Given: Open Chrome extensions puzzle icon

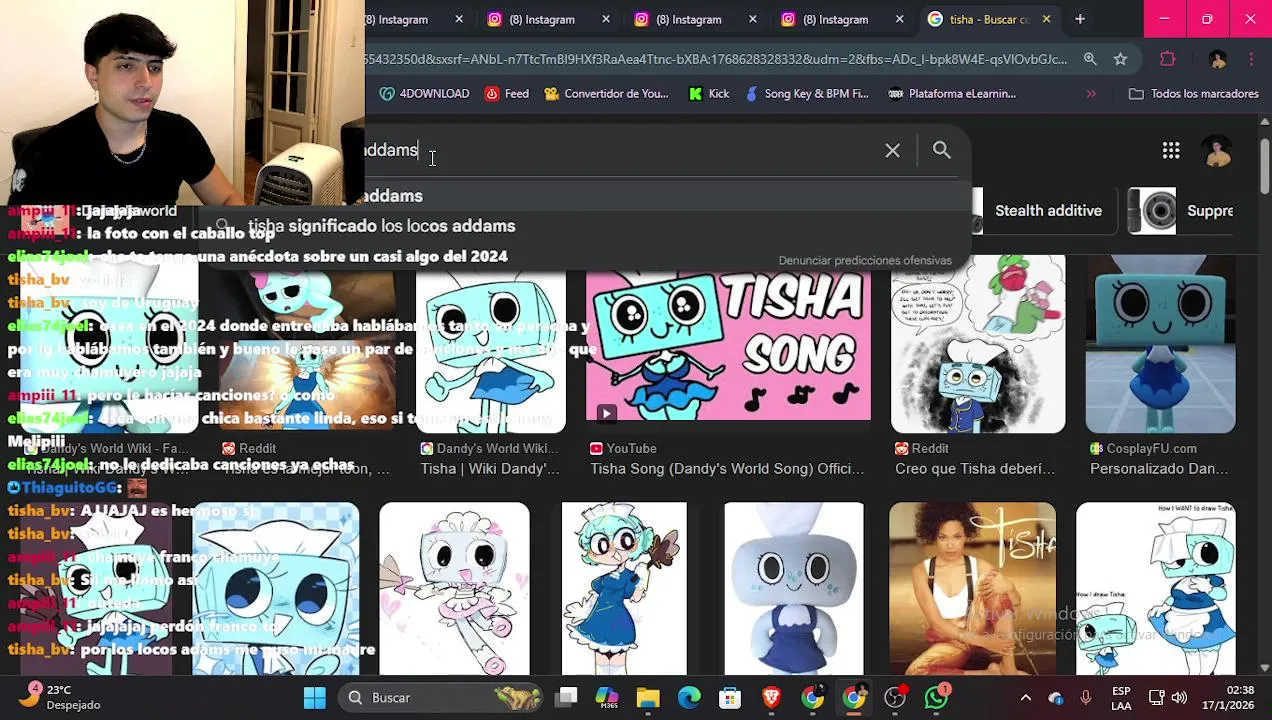Looking at the screenshot, I should click(x=1167, y=59).
